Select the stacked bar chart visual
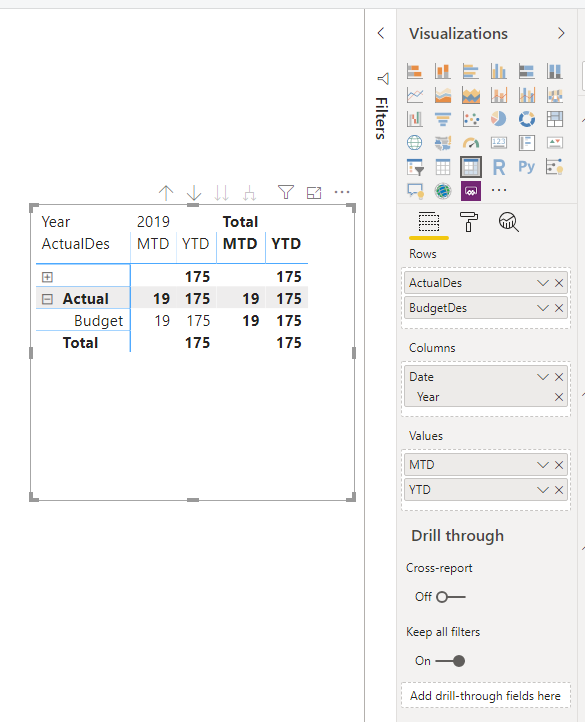Viewport: 585px width, 722px height. coord(415,71)
